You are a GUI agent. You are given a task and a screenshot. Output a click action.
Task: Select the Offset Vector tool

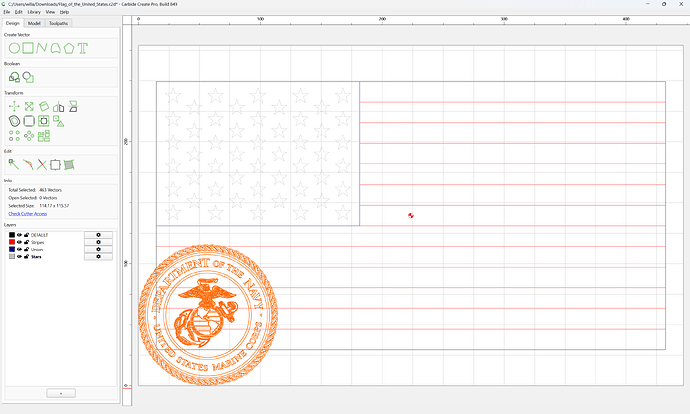[x=14, y=121]
